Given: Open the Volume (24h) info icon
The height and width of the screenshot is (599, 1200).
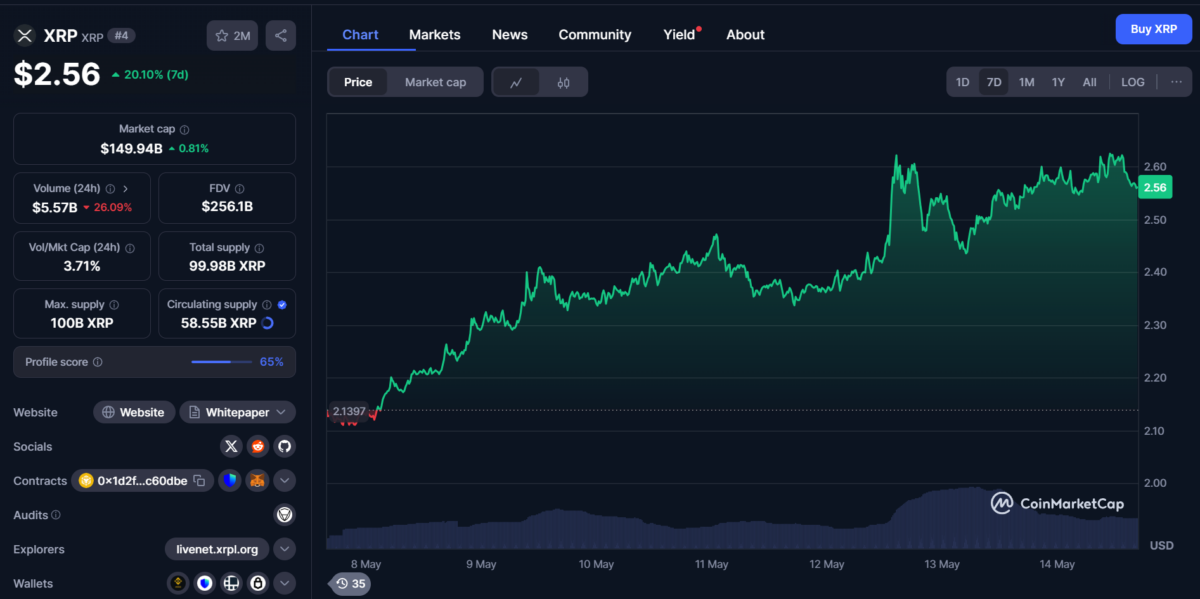Looking at the screenshot, I should click(x=110, y=189).
